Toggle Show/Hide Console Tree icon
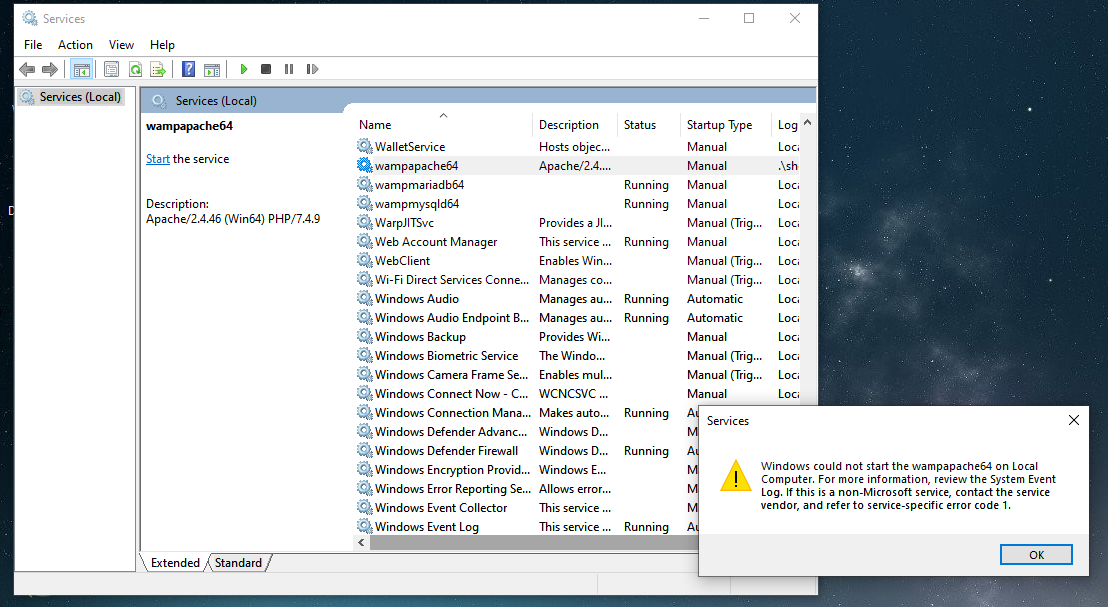The width and height of the screenshot is (1108, 607). click(82, 69)
